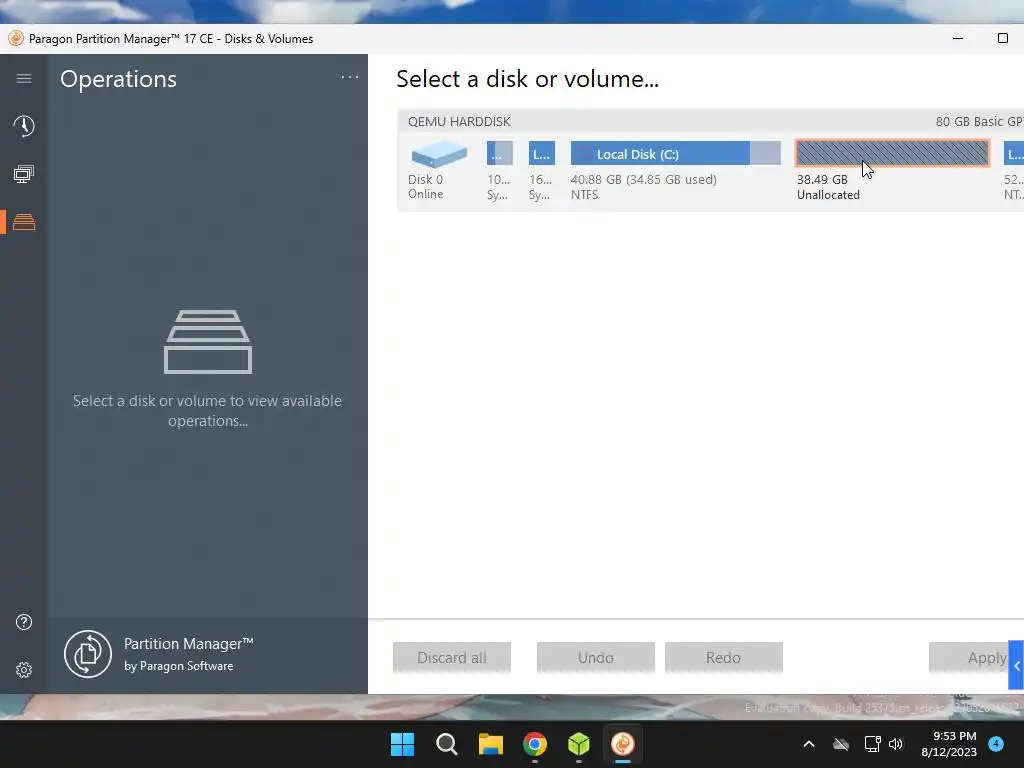Click the 40.88 GB (34.85 GB used) text
The width and height of the screenshot is (1024, 768).
click(x=643, y=180)
